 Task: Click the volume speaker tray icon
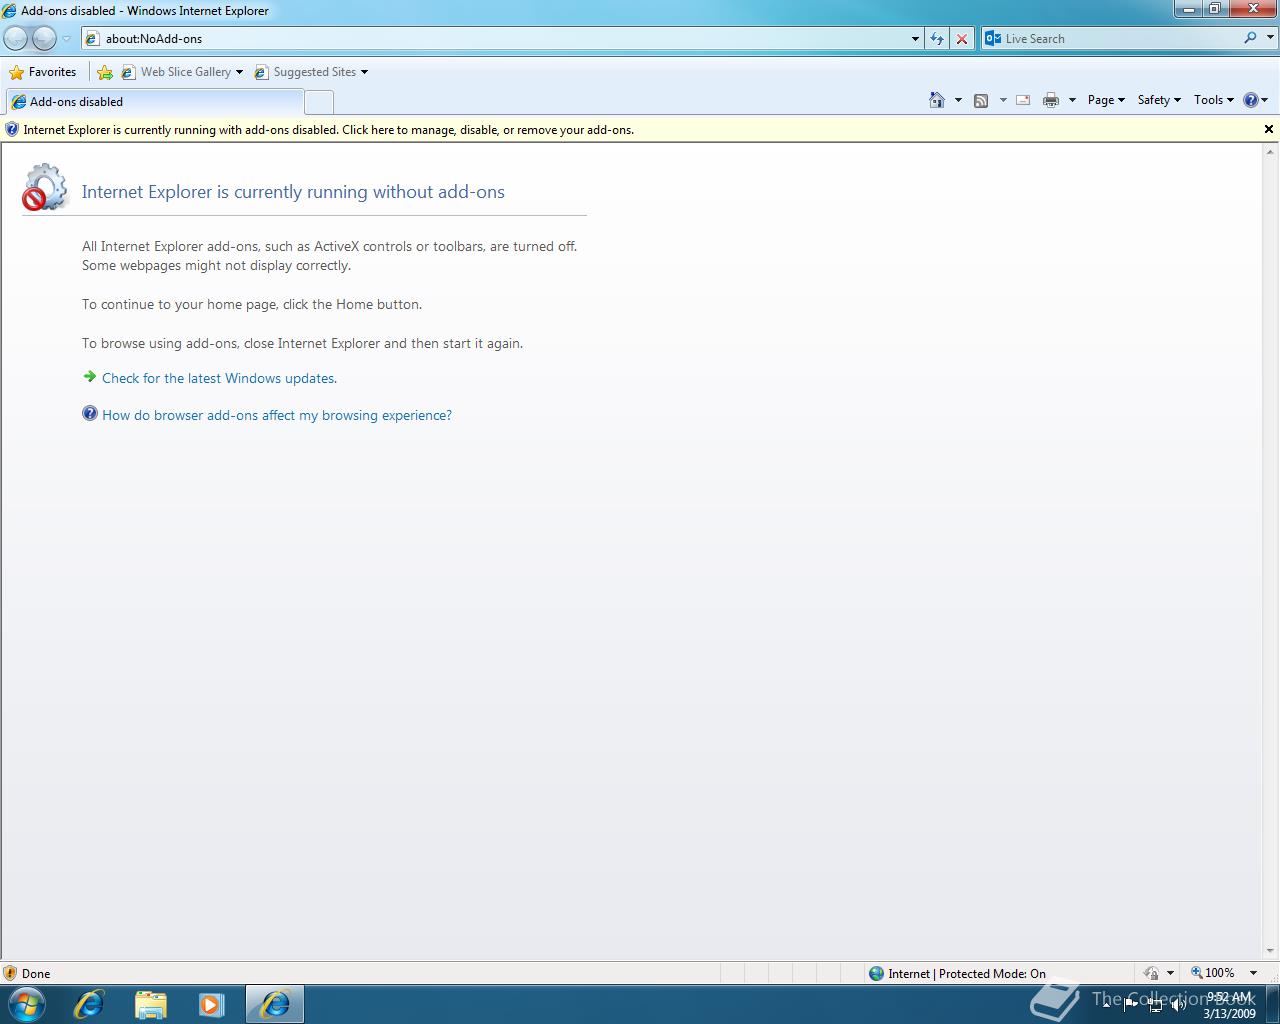click(x=1178, y=1004)
